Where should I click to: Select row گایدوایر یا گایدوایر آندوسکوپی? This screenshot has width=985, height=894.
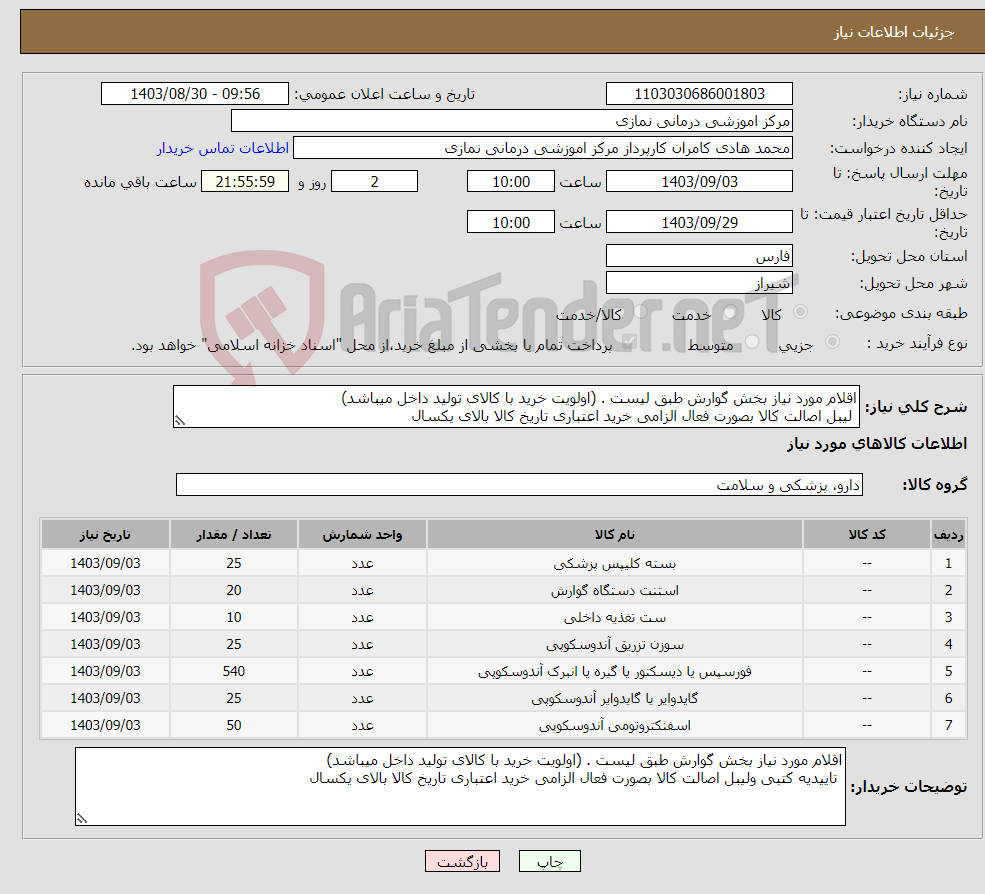point(503,698)
